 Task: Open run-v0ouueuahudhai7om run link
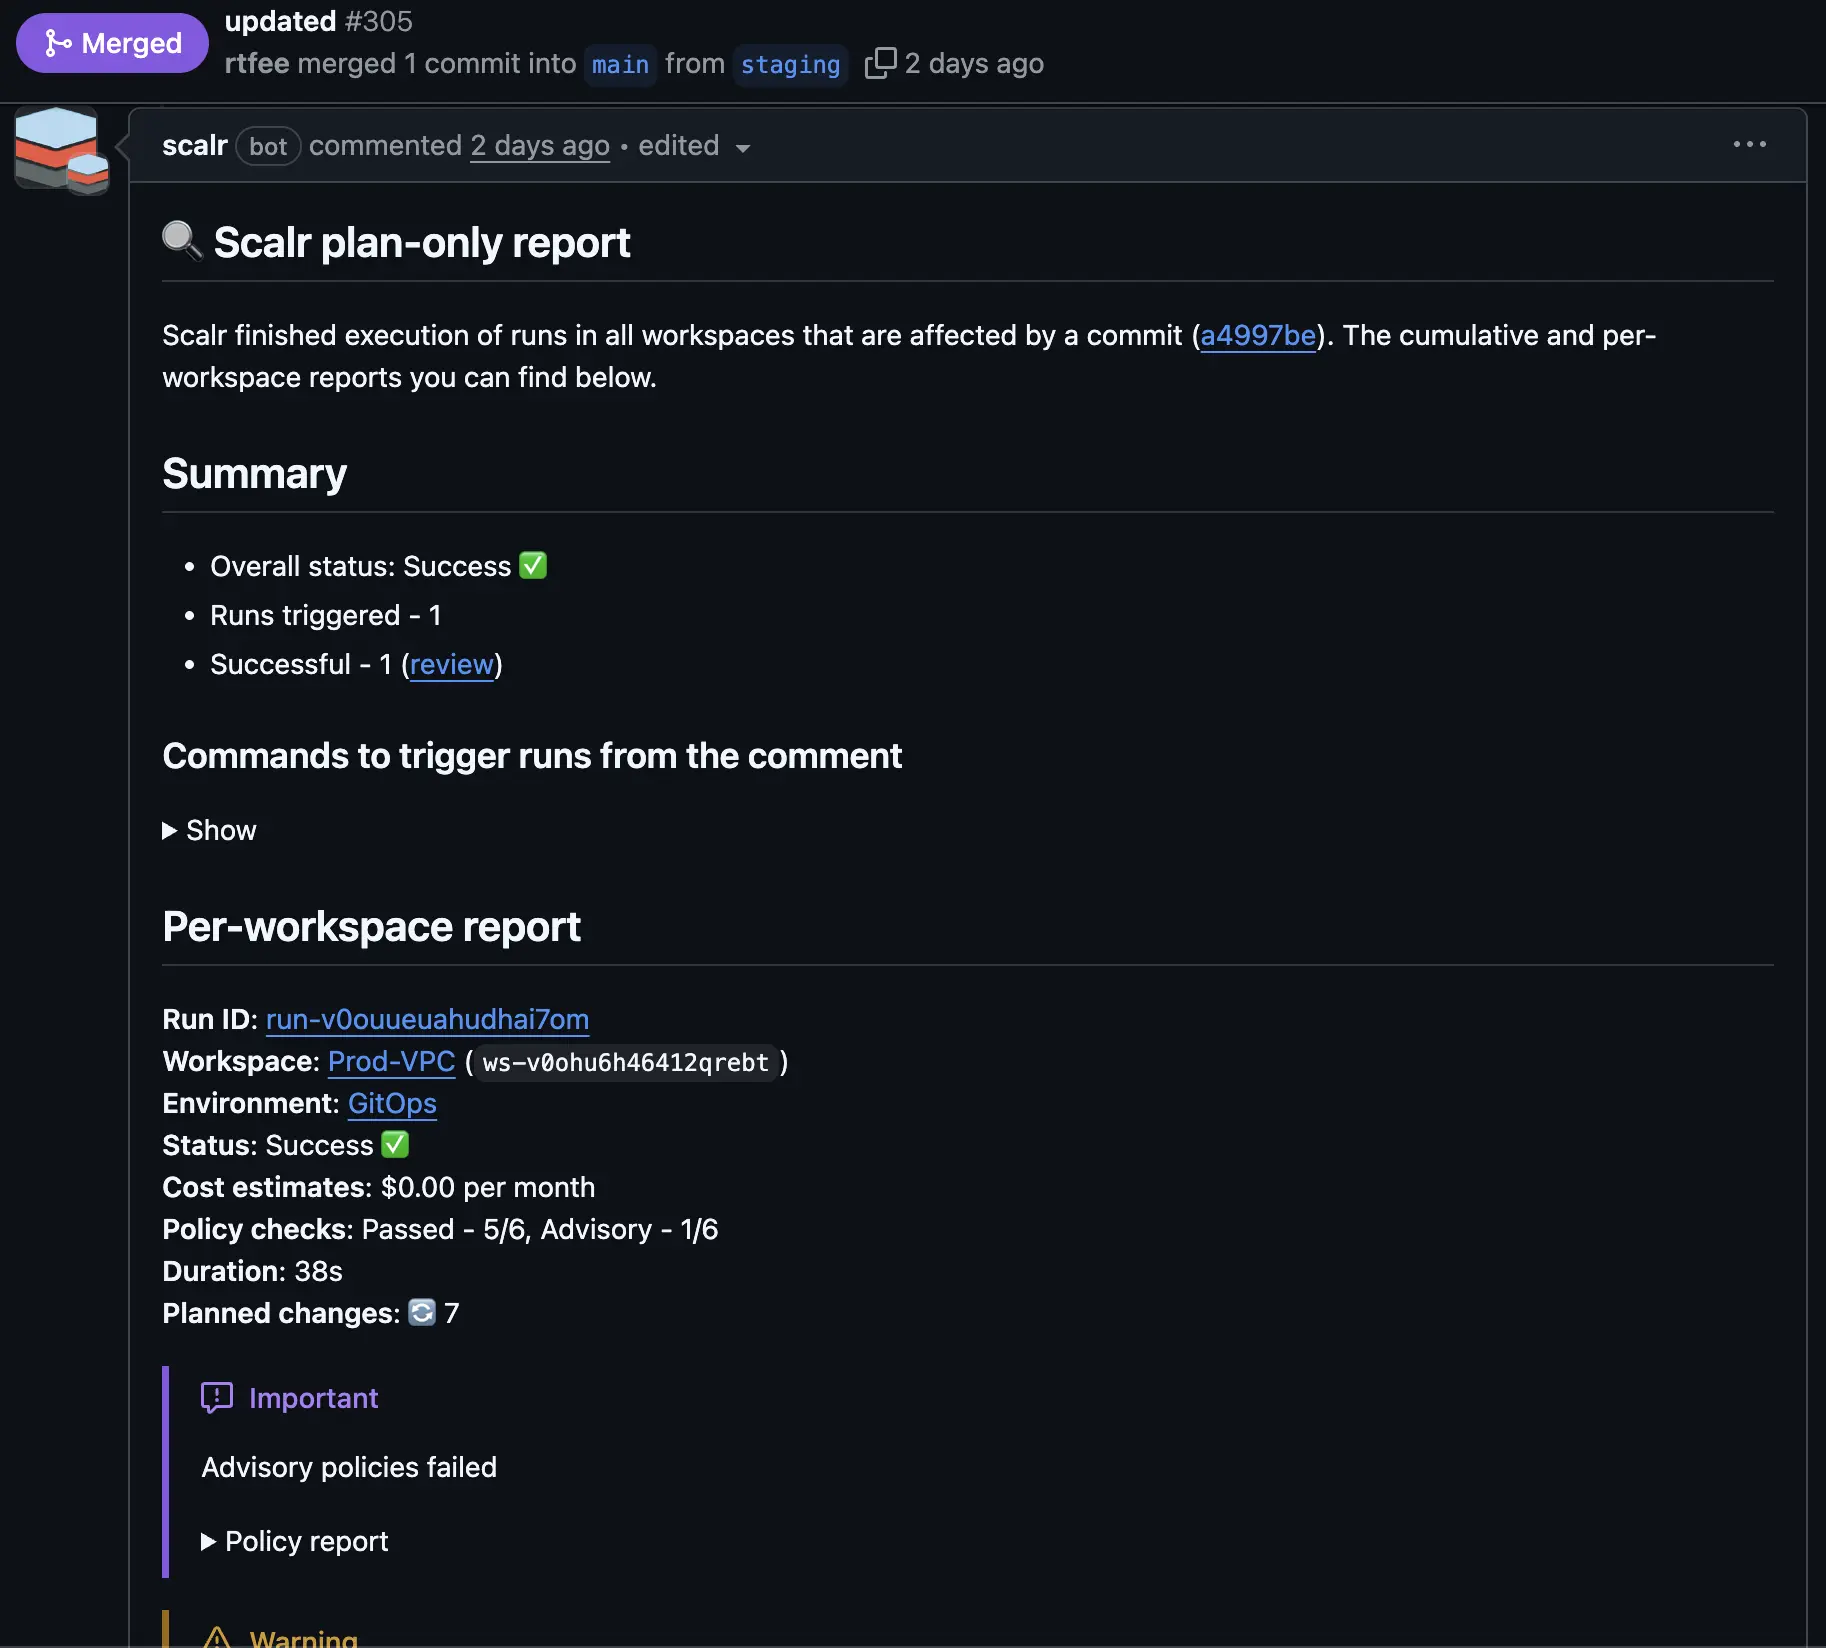coord(427,1019)
